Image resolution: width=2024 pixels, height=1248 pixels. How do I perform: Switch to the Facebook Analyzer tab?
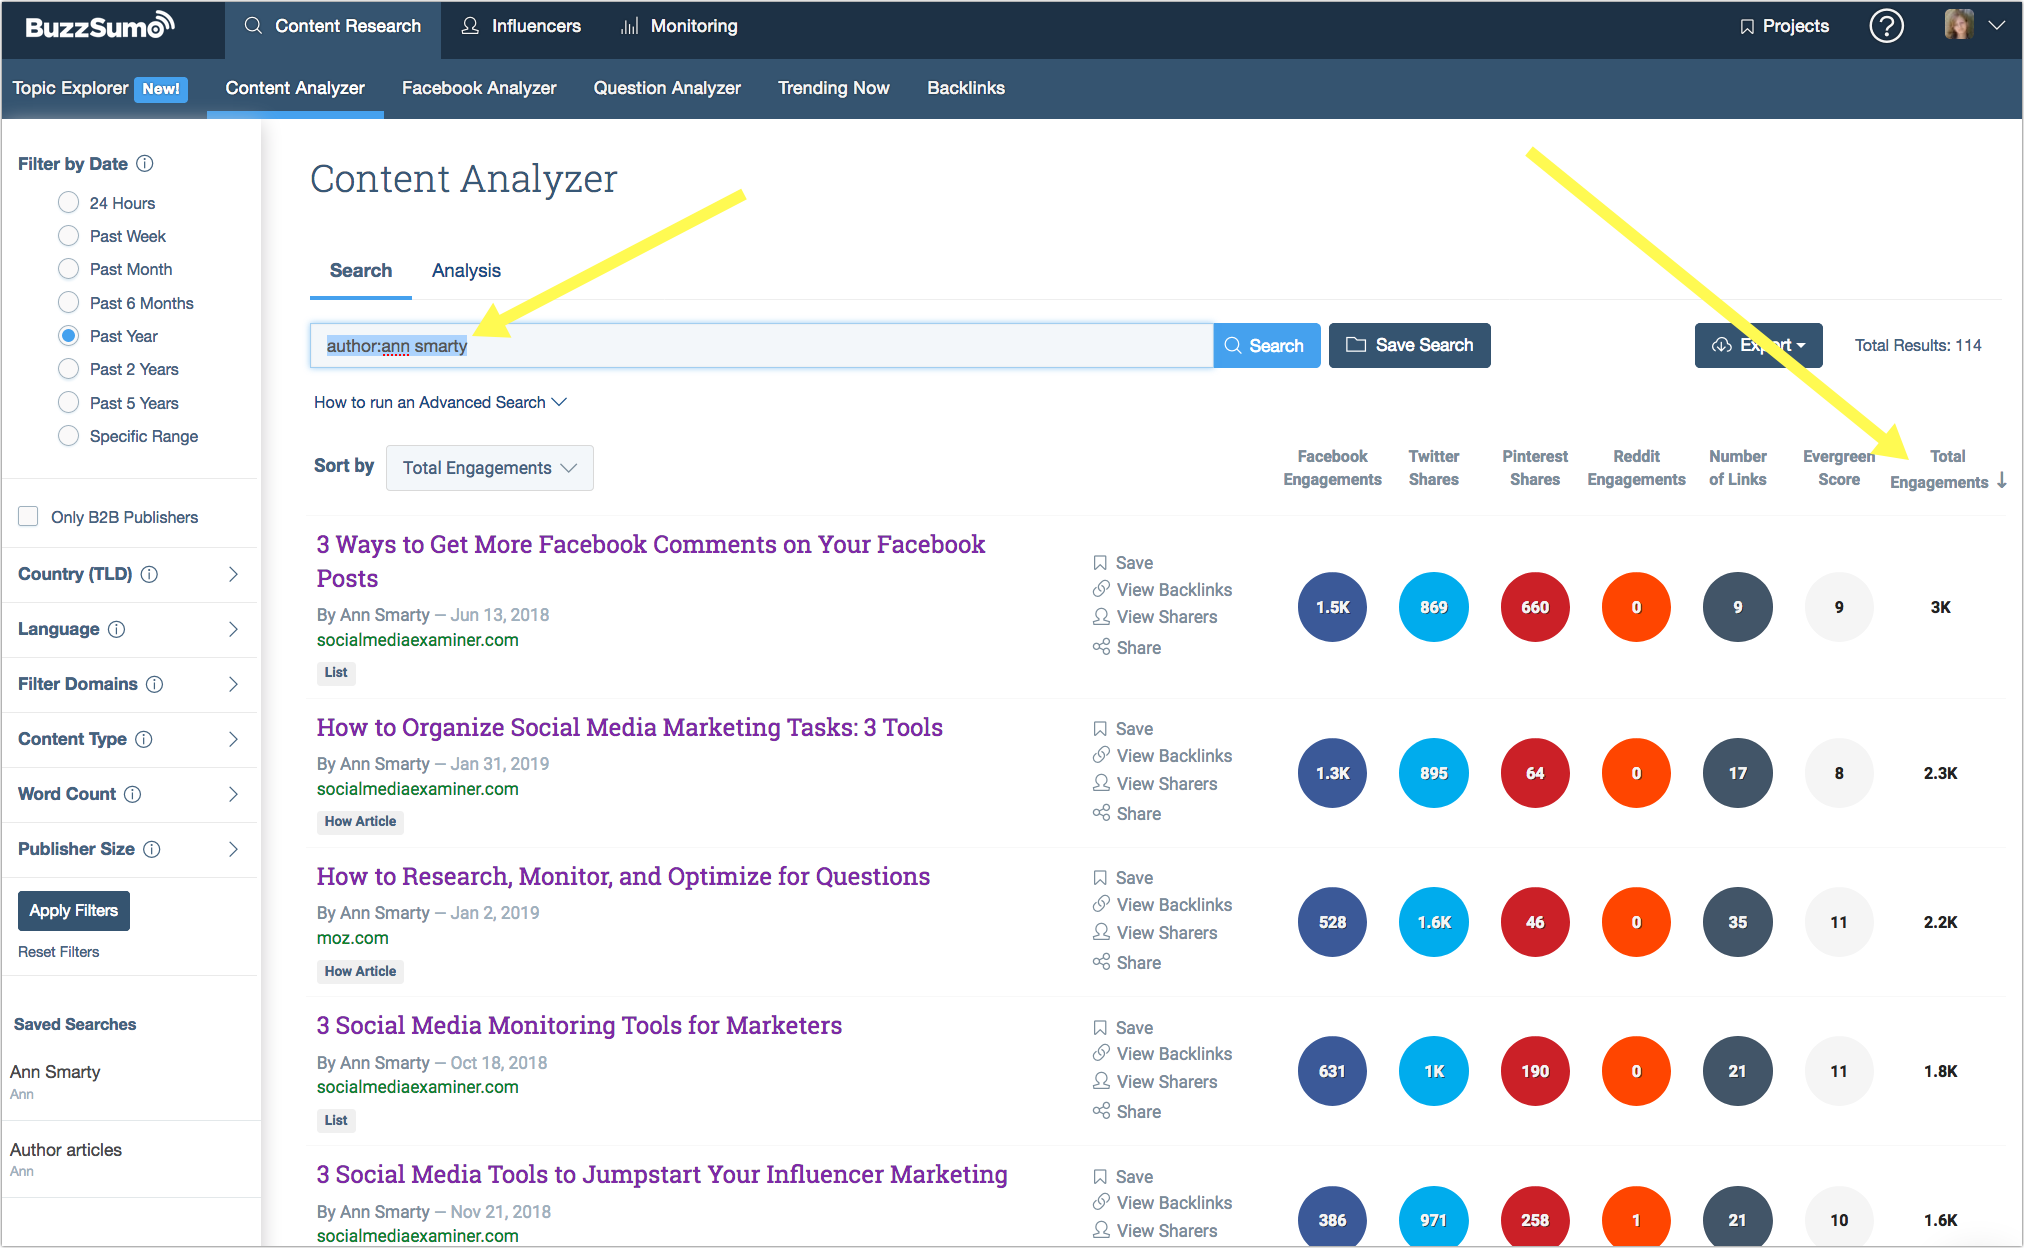click(x=479, y=88)
